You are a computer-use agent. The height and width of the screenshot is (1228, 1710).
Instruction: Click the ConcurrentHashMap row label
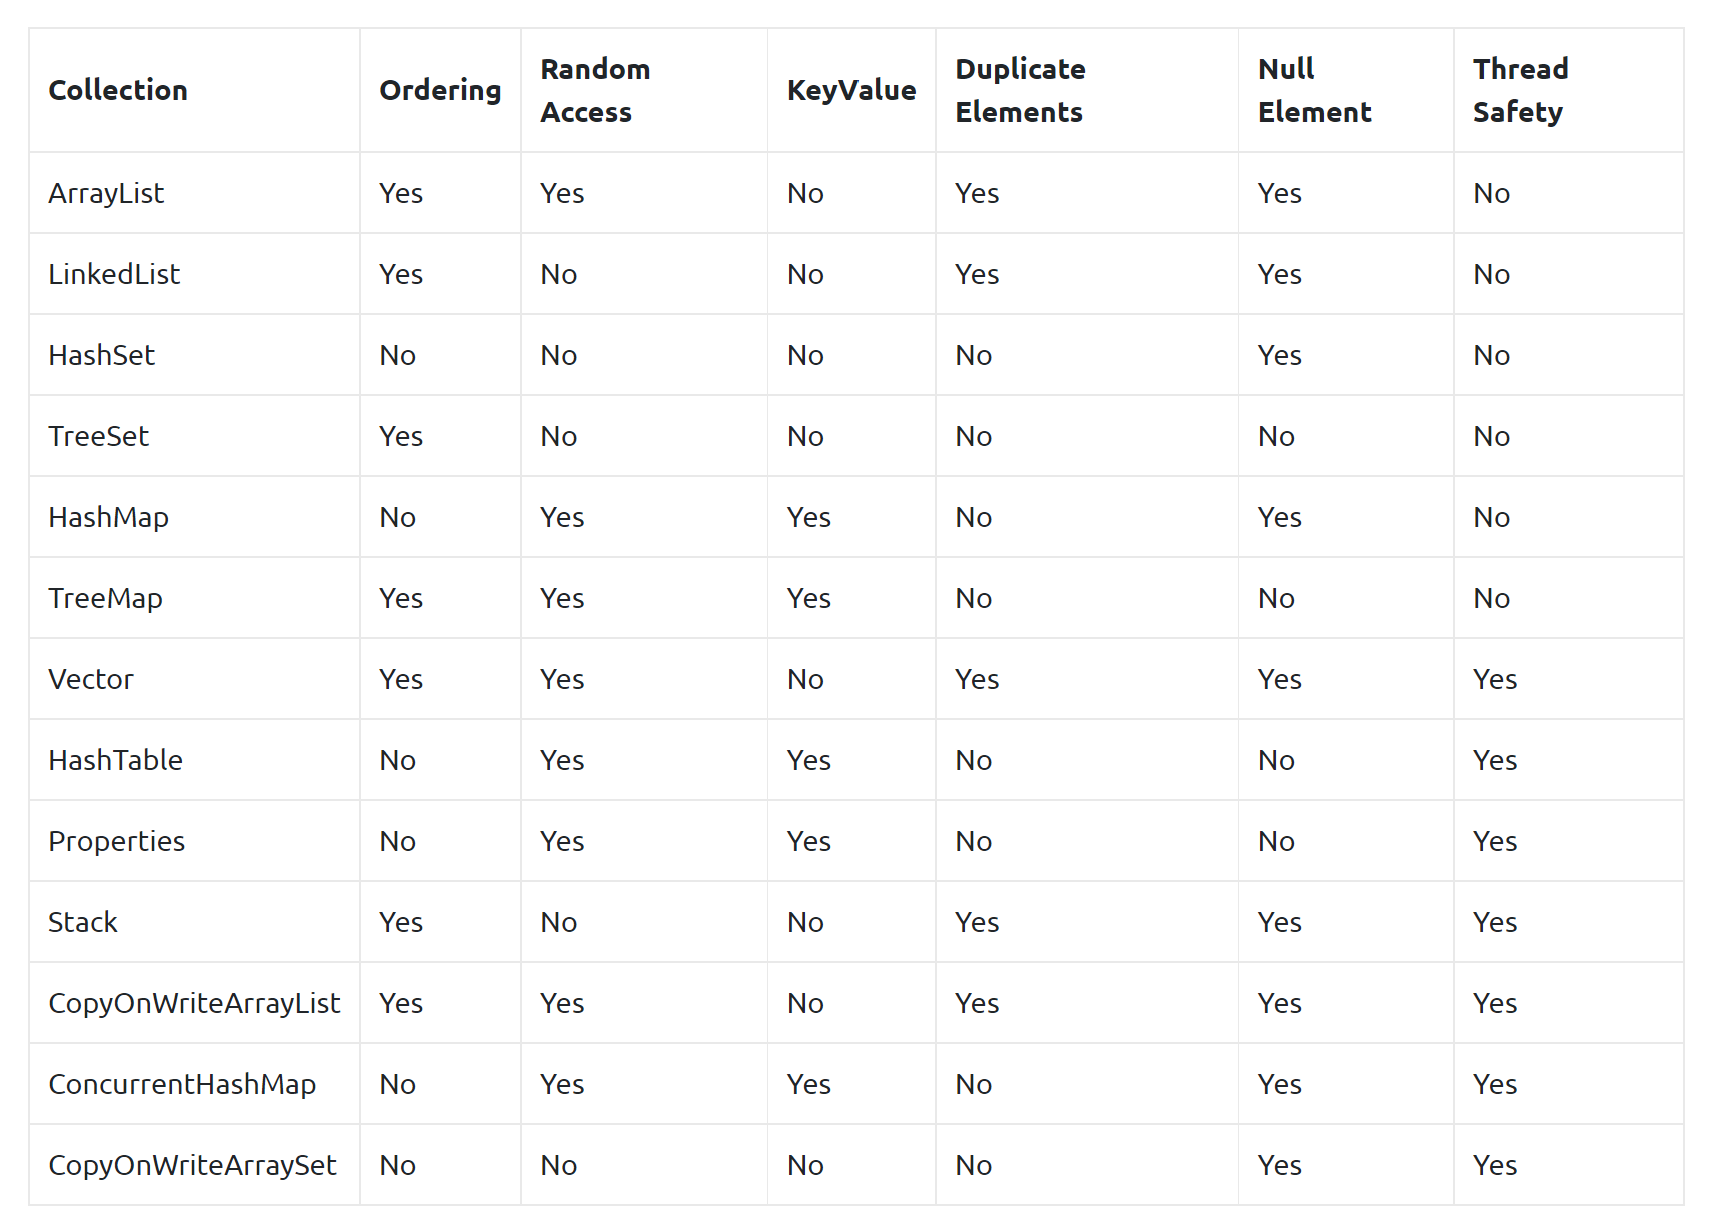click(x=182, y=1084)
